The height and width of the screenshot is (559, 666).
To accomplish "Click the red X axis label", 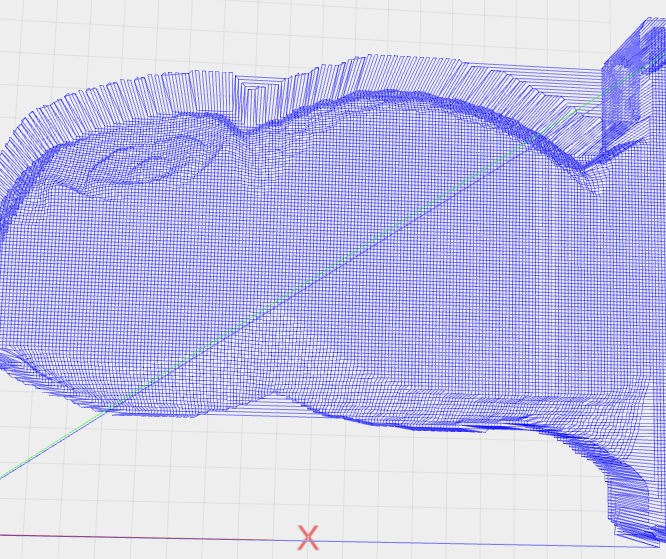I will 308,537.
